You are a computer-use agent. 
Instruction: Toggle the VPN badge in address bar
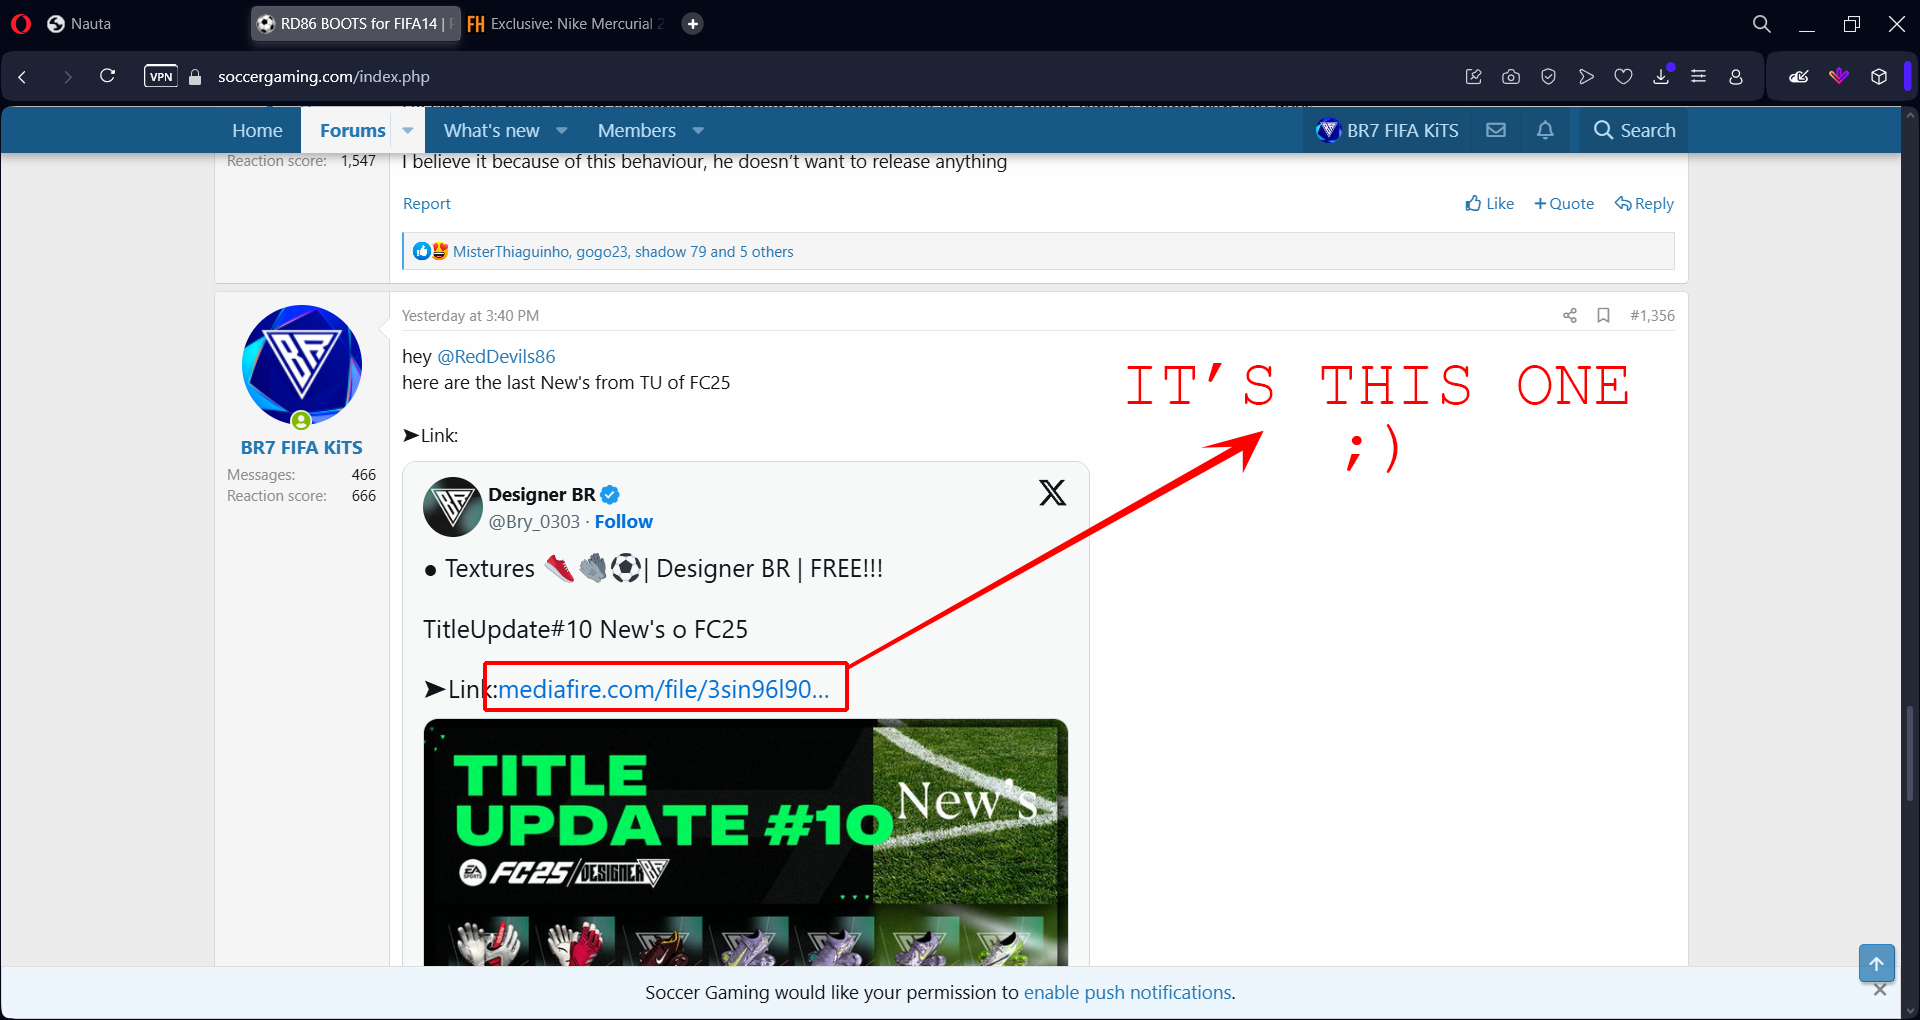click(x=161, y=76)
